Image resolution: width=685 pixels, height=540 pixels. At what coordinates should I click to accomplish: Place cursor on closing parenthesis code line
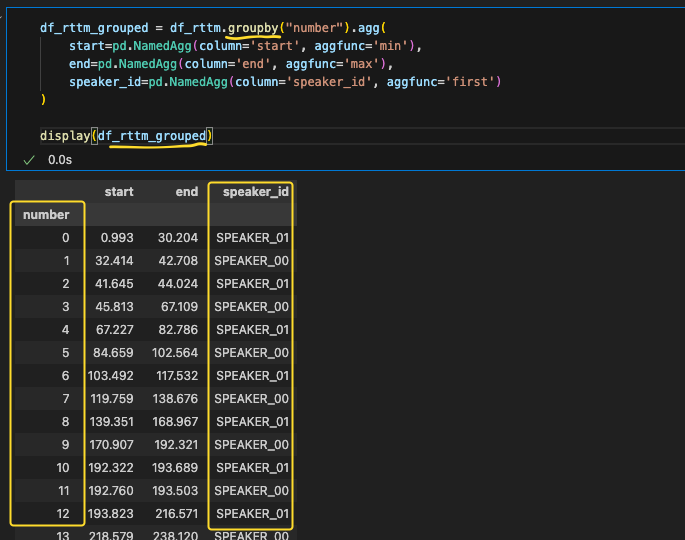tap(43, 100)
